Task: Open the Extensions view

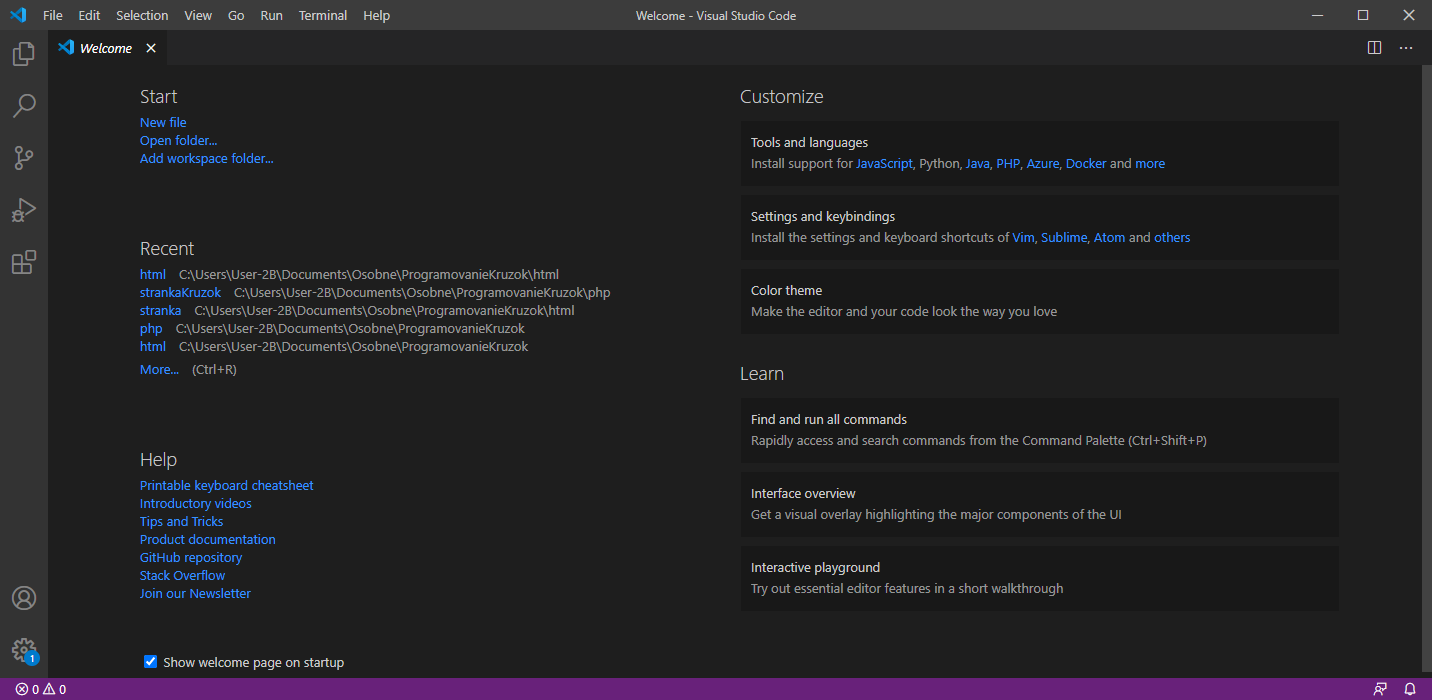Action: point(24,262)
